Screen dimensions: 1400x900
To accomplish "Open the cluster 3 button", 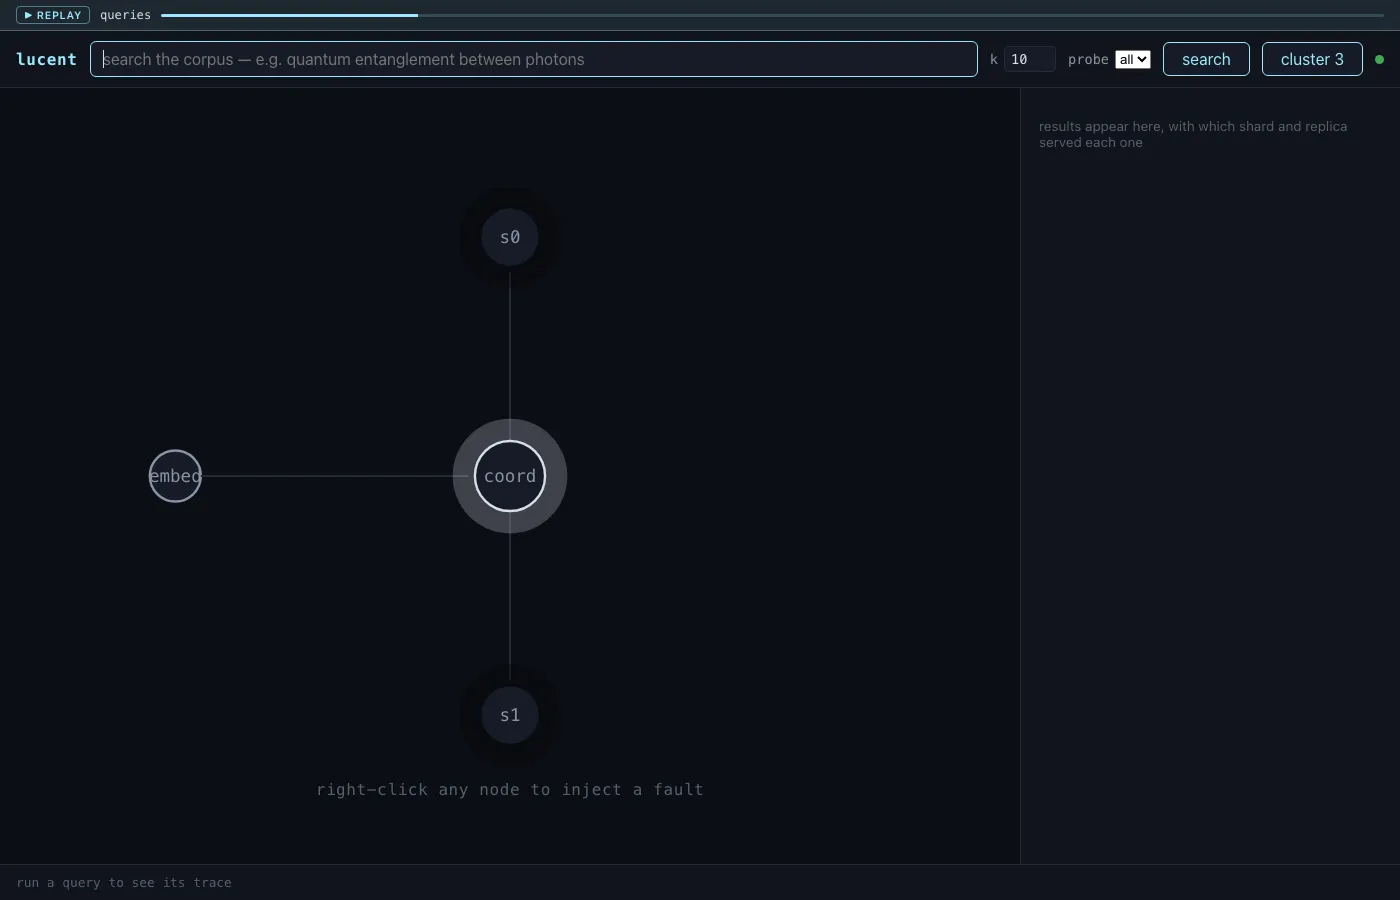I will [x=1312, y=59].
